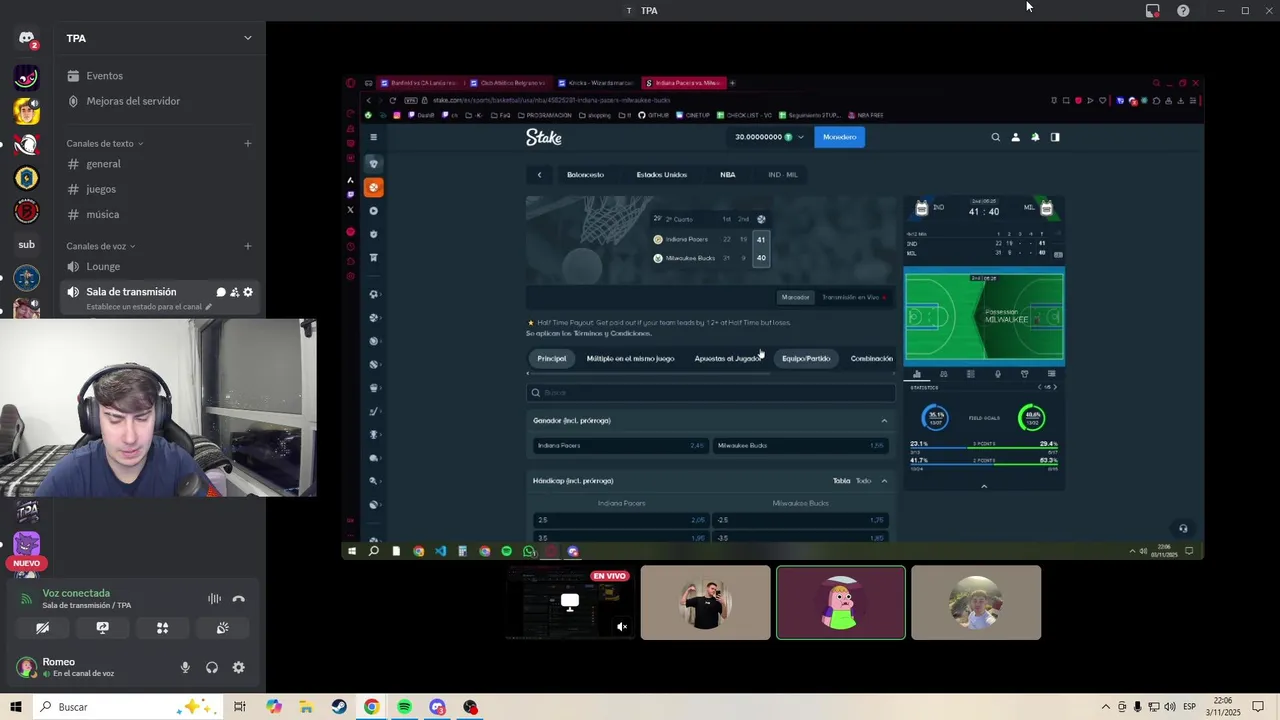The width and height of the screenshot is (1280, 720).
Task: Expand stats widget chevron below percentages
Action: click(x=984, y=486)
